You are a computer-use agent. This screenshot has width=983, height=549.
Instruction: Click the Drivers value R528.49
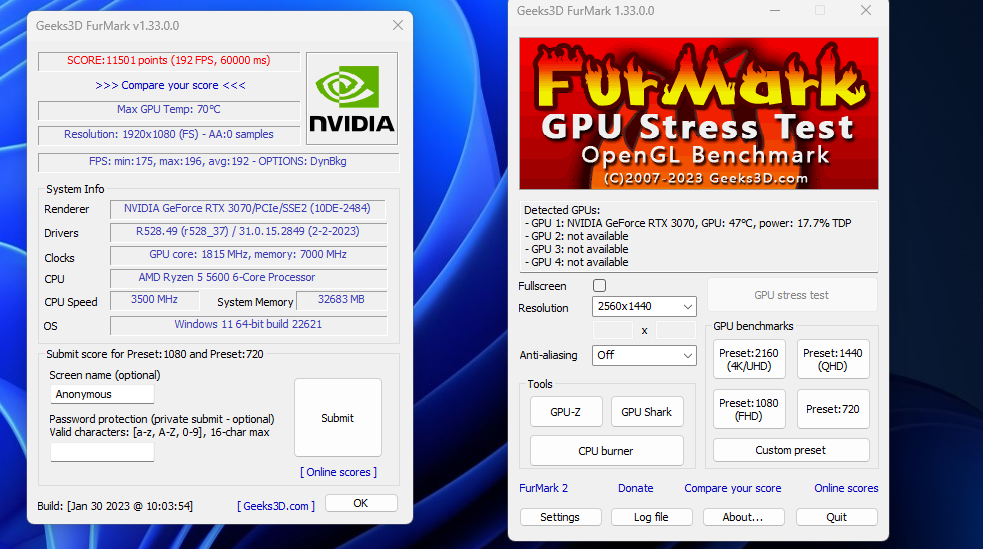point(248,231)
